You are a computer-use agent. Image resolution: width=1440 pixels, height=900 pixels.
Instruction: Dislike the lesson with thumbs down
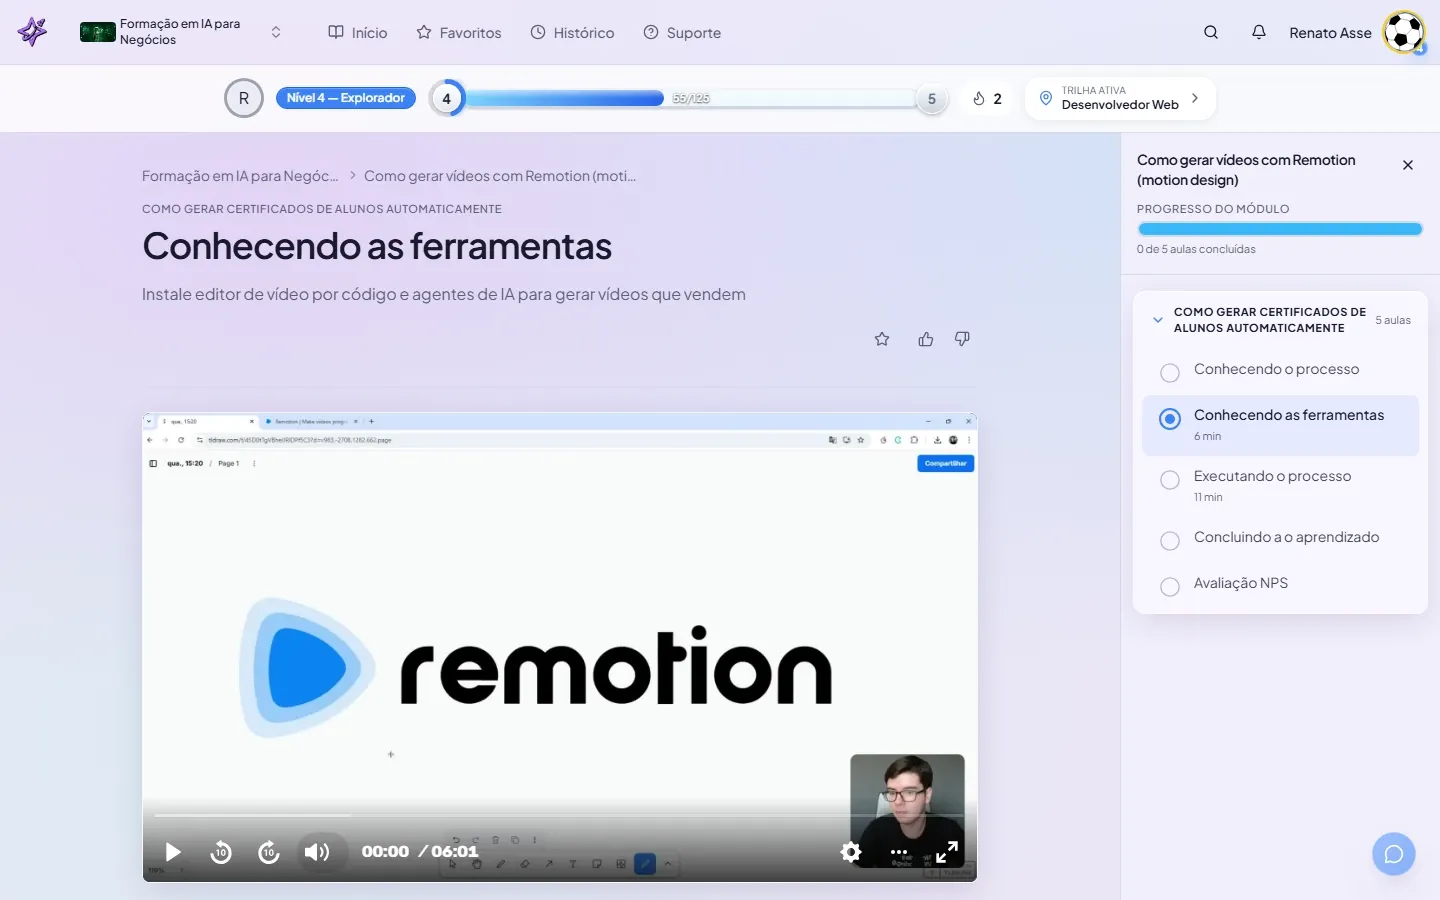click(x=962, y=339)
